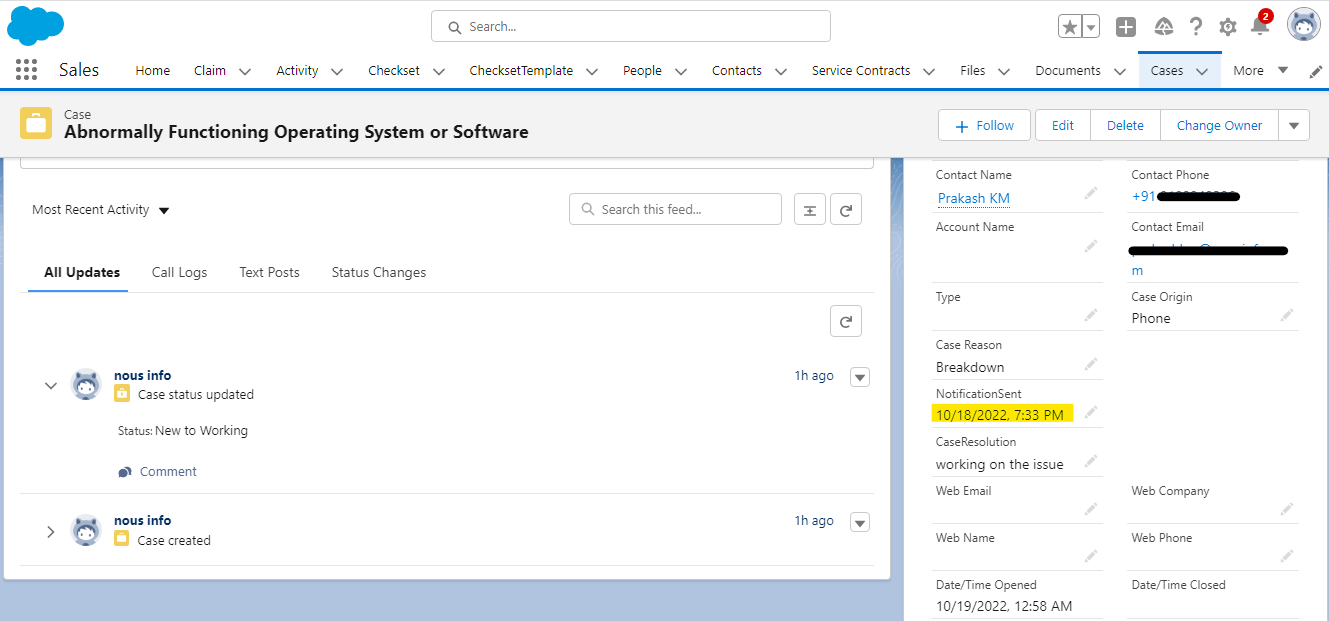This screenshot has width=1329, height=621.
Task: Open the Claim tab
Action: click(210, 71)
